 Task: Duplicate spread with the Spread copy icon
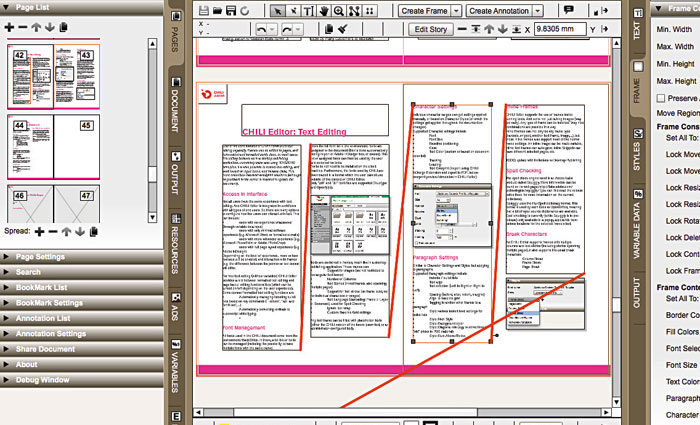(93, 232)
